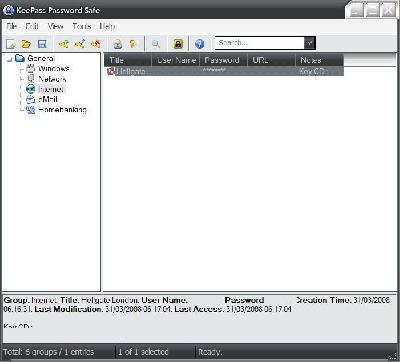Open the Tools menu
Image resolution: width=400 pixels, height=362 pixels.
[82, 26]
